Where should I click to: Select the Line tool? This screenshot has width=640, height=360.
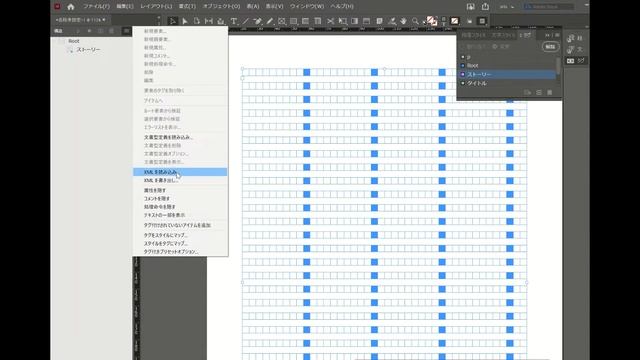click(x=245, y=21)
